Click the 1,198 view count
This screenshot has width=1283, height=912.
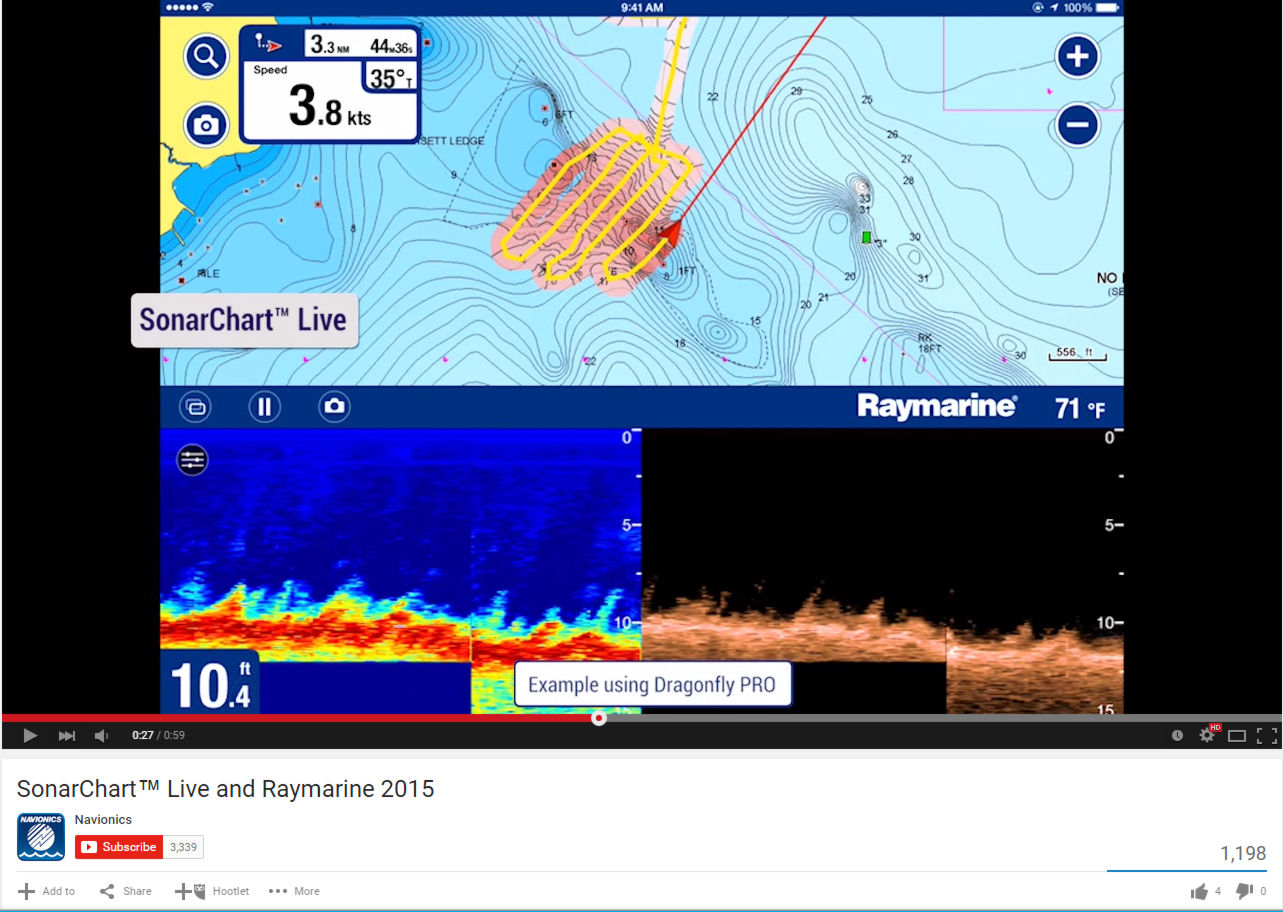pyautogui.click(x=1243, y=854)
